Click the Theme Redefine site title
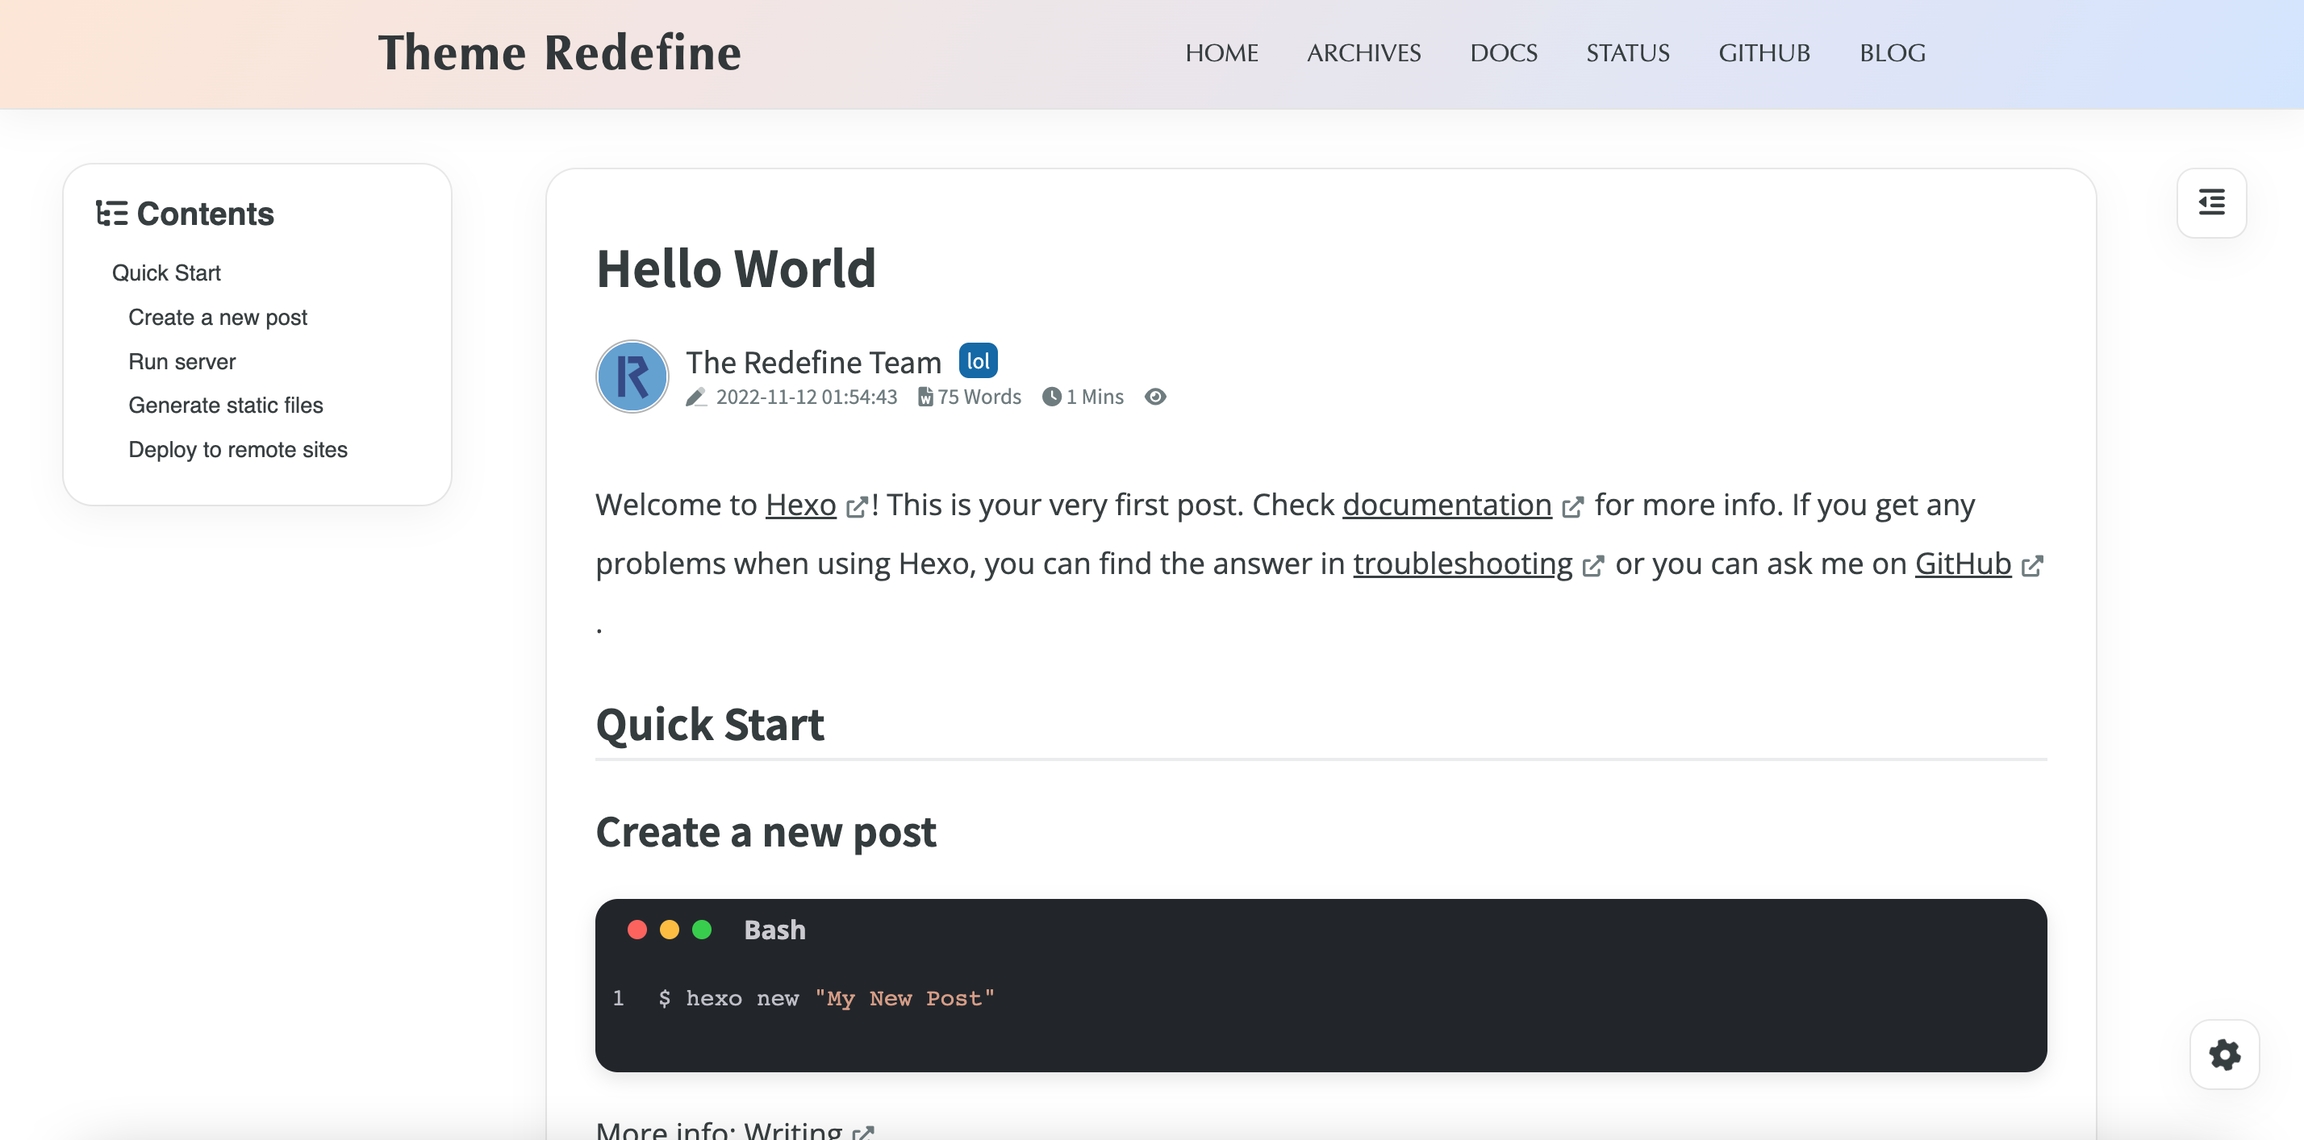Screen dimensions: 2304x1140 [x=559, y=53]
